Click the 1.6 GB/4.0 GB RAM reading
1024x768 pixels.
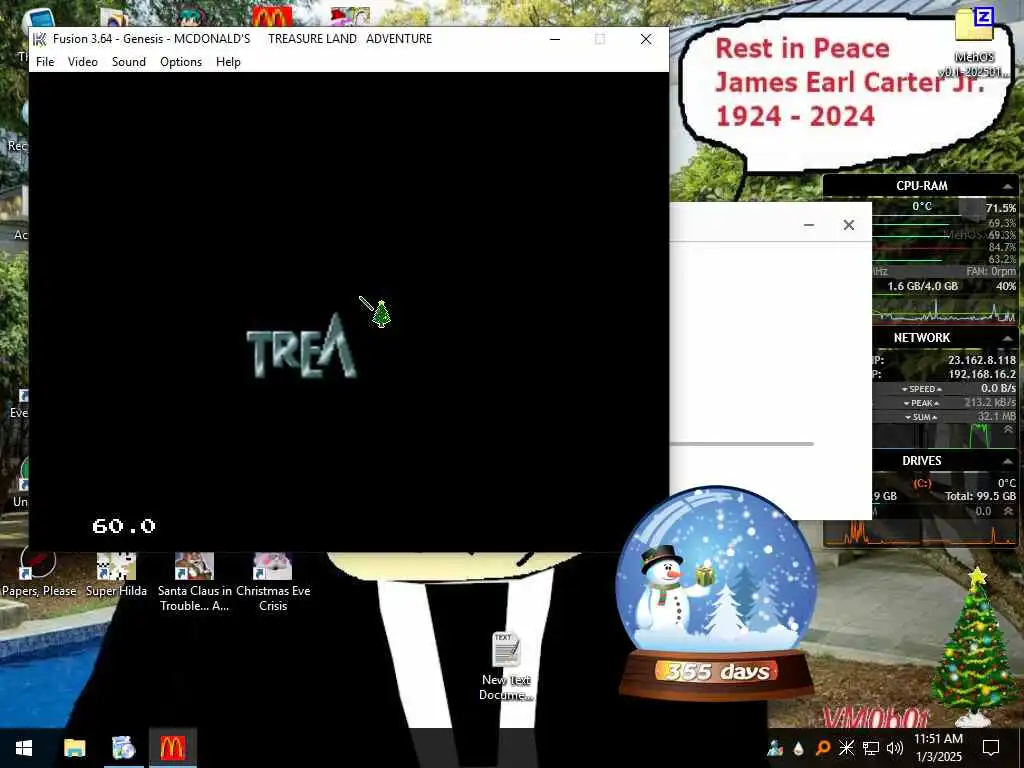922,286
